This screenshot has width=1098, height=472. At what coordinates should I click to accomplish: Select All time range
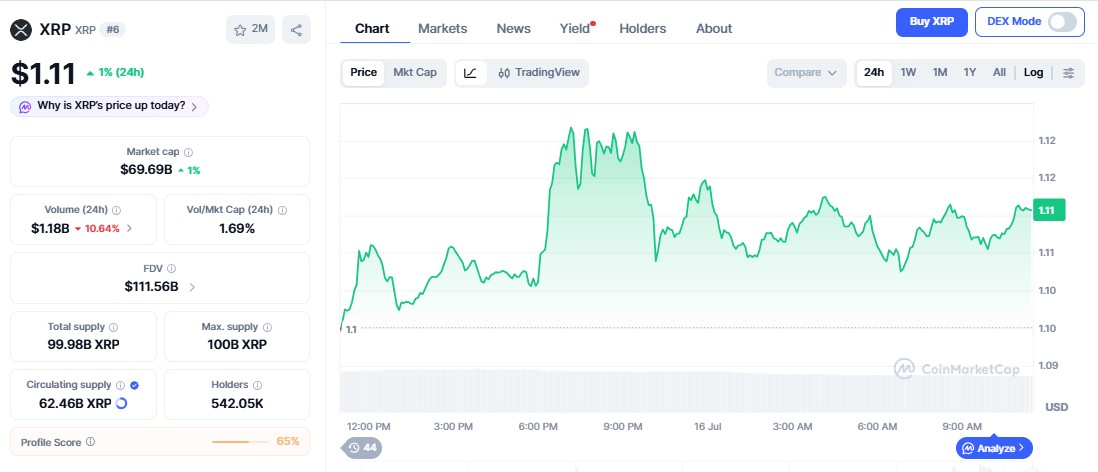[999, 72]
